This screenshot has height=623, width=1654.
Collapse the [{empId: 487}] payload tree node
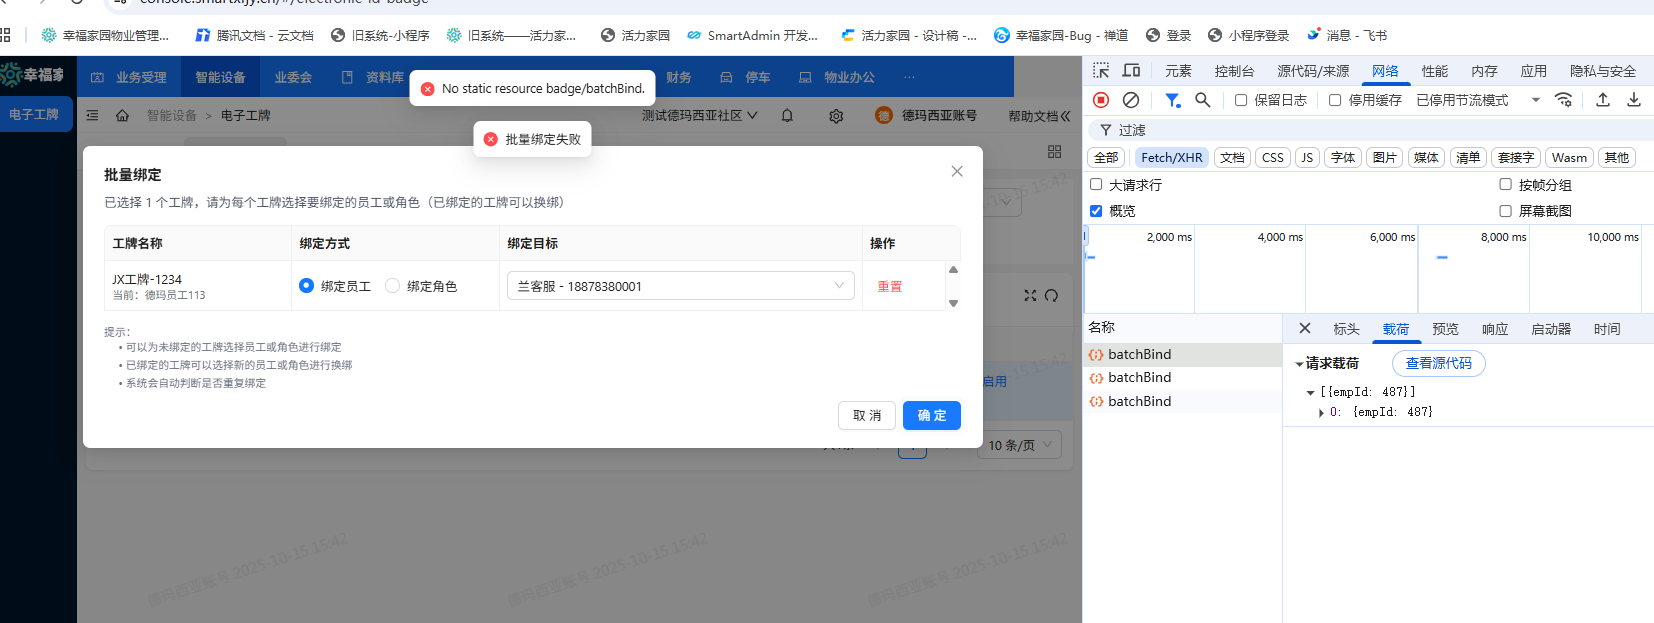click(1310, 392)
